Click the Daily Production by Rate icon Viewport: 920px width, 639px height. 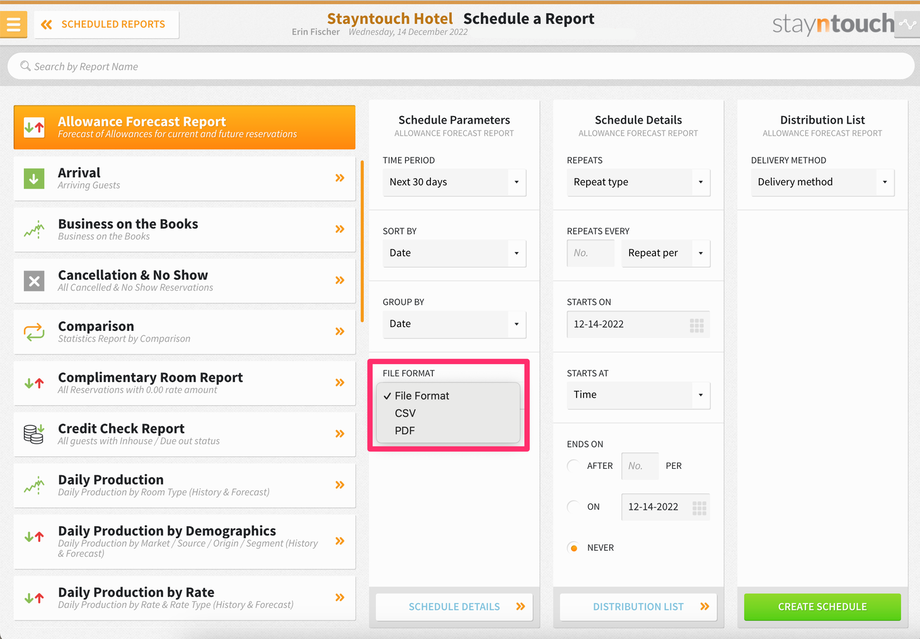(x=34, y=598)
